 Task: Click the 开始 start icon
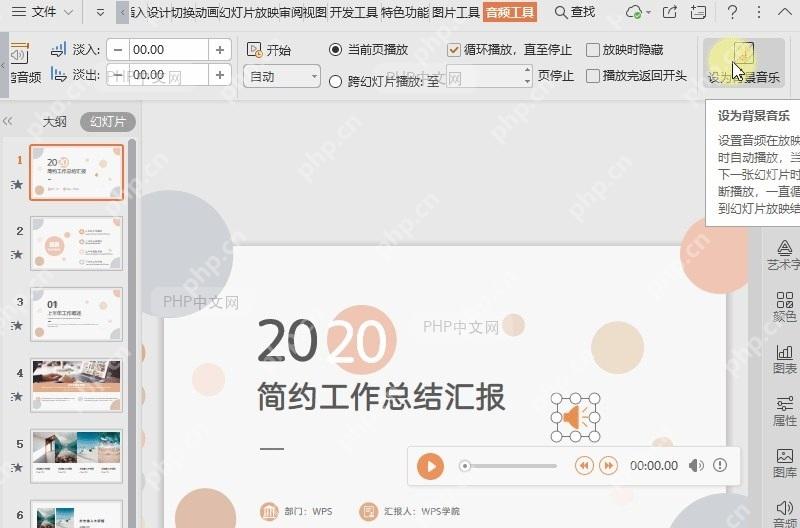[x=254, y=49]
